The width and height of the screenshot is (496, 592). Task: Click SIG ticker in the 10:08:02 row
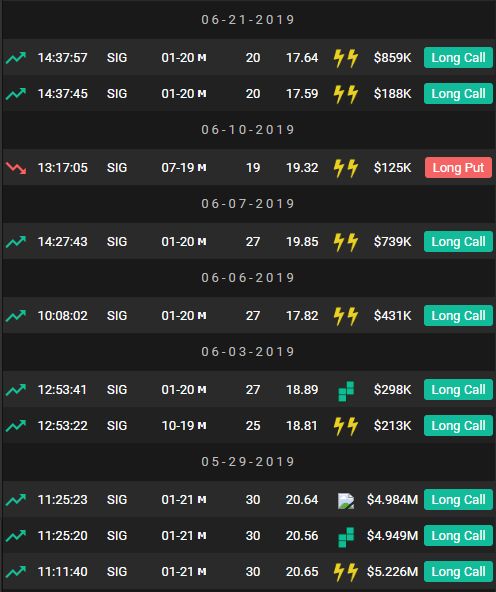click(117, 316)
